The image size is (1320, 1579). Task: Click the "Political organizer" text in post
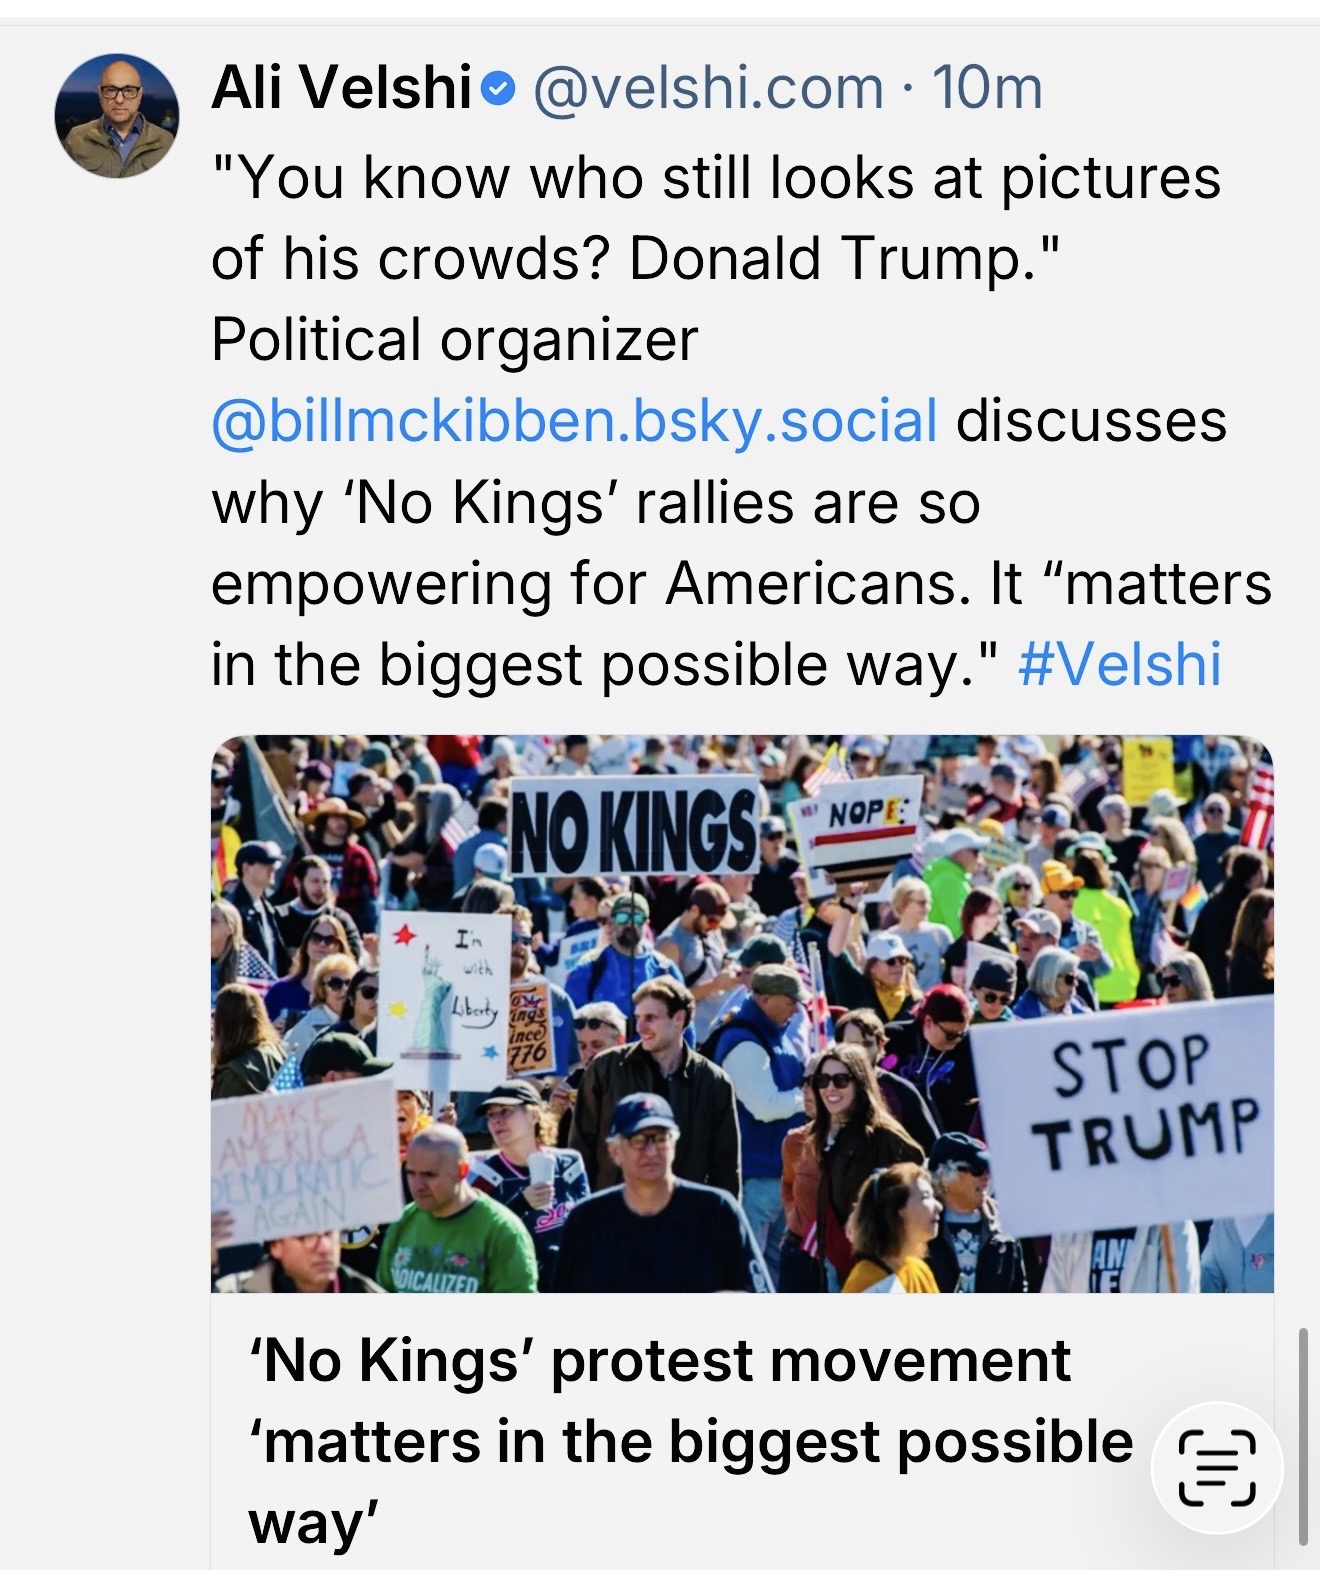pos(454,340)
